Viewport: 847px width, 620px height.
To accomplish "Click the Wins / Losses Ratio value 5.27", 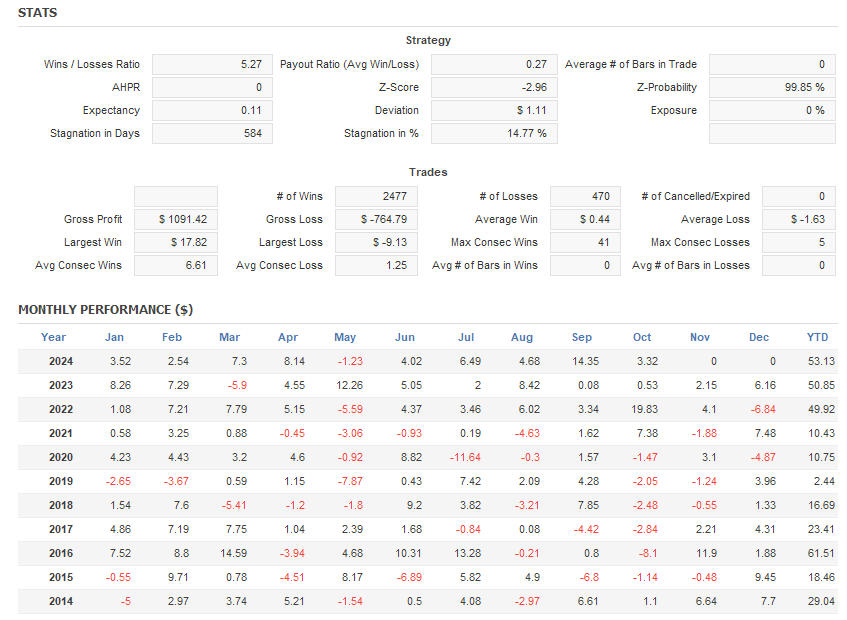I will [212, 64].
